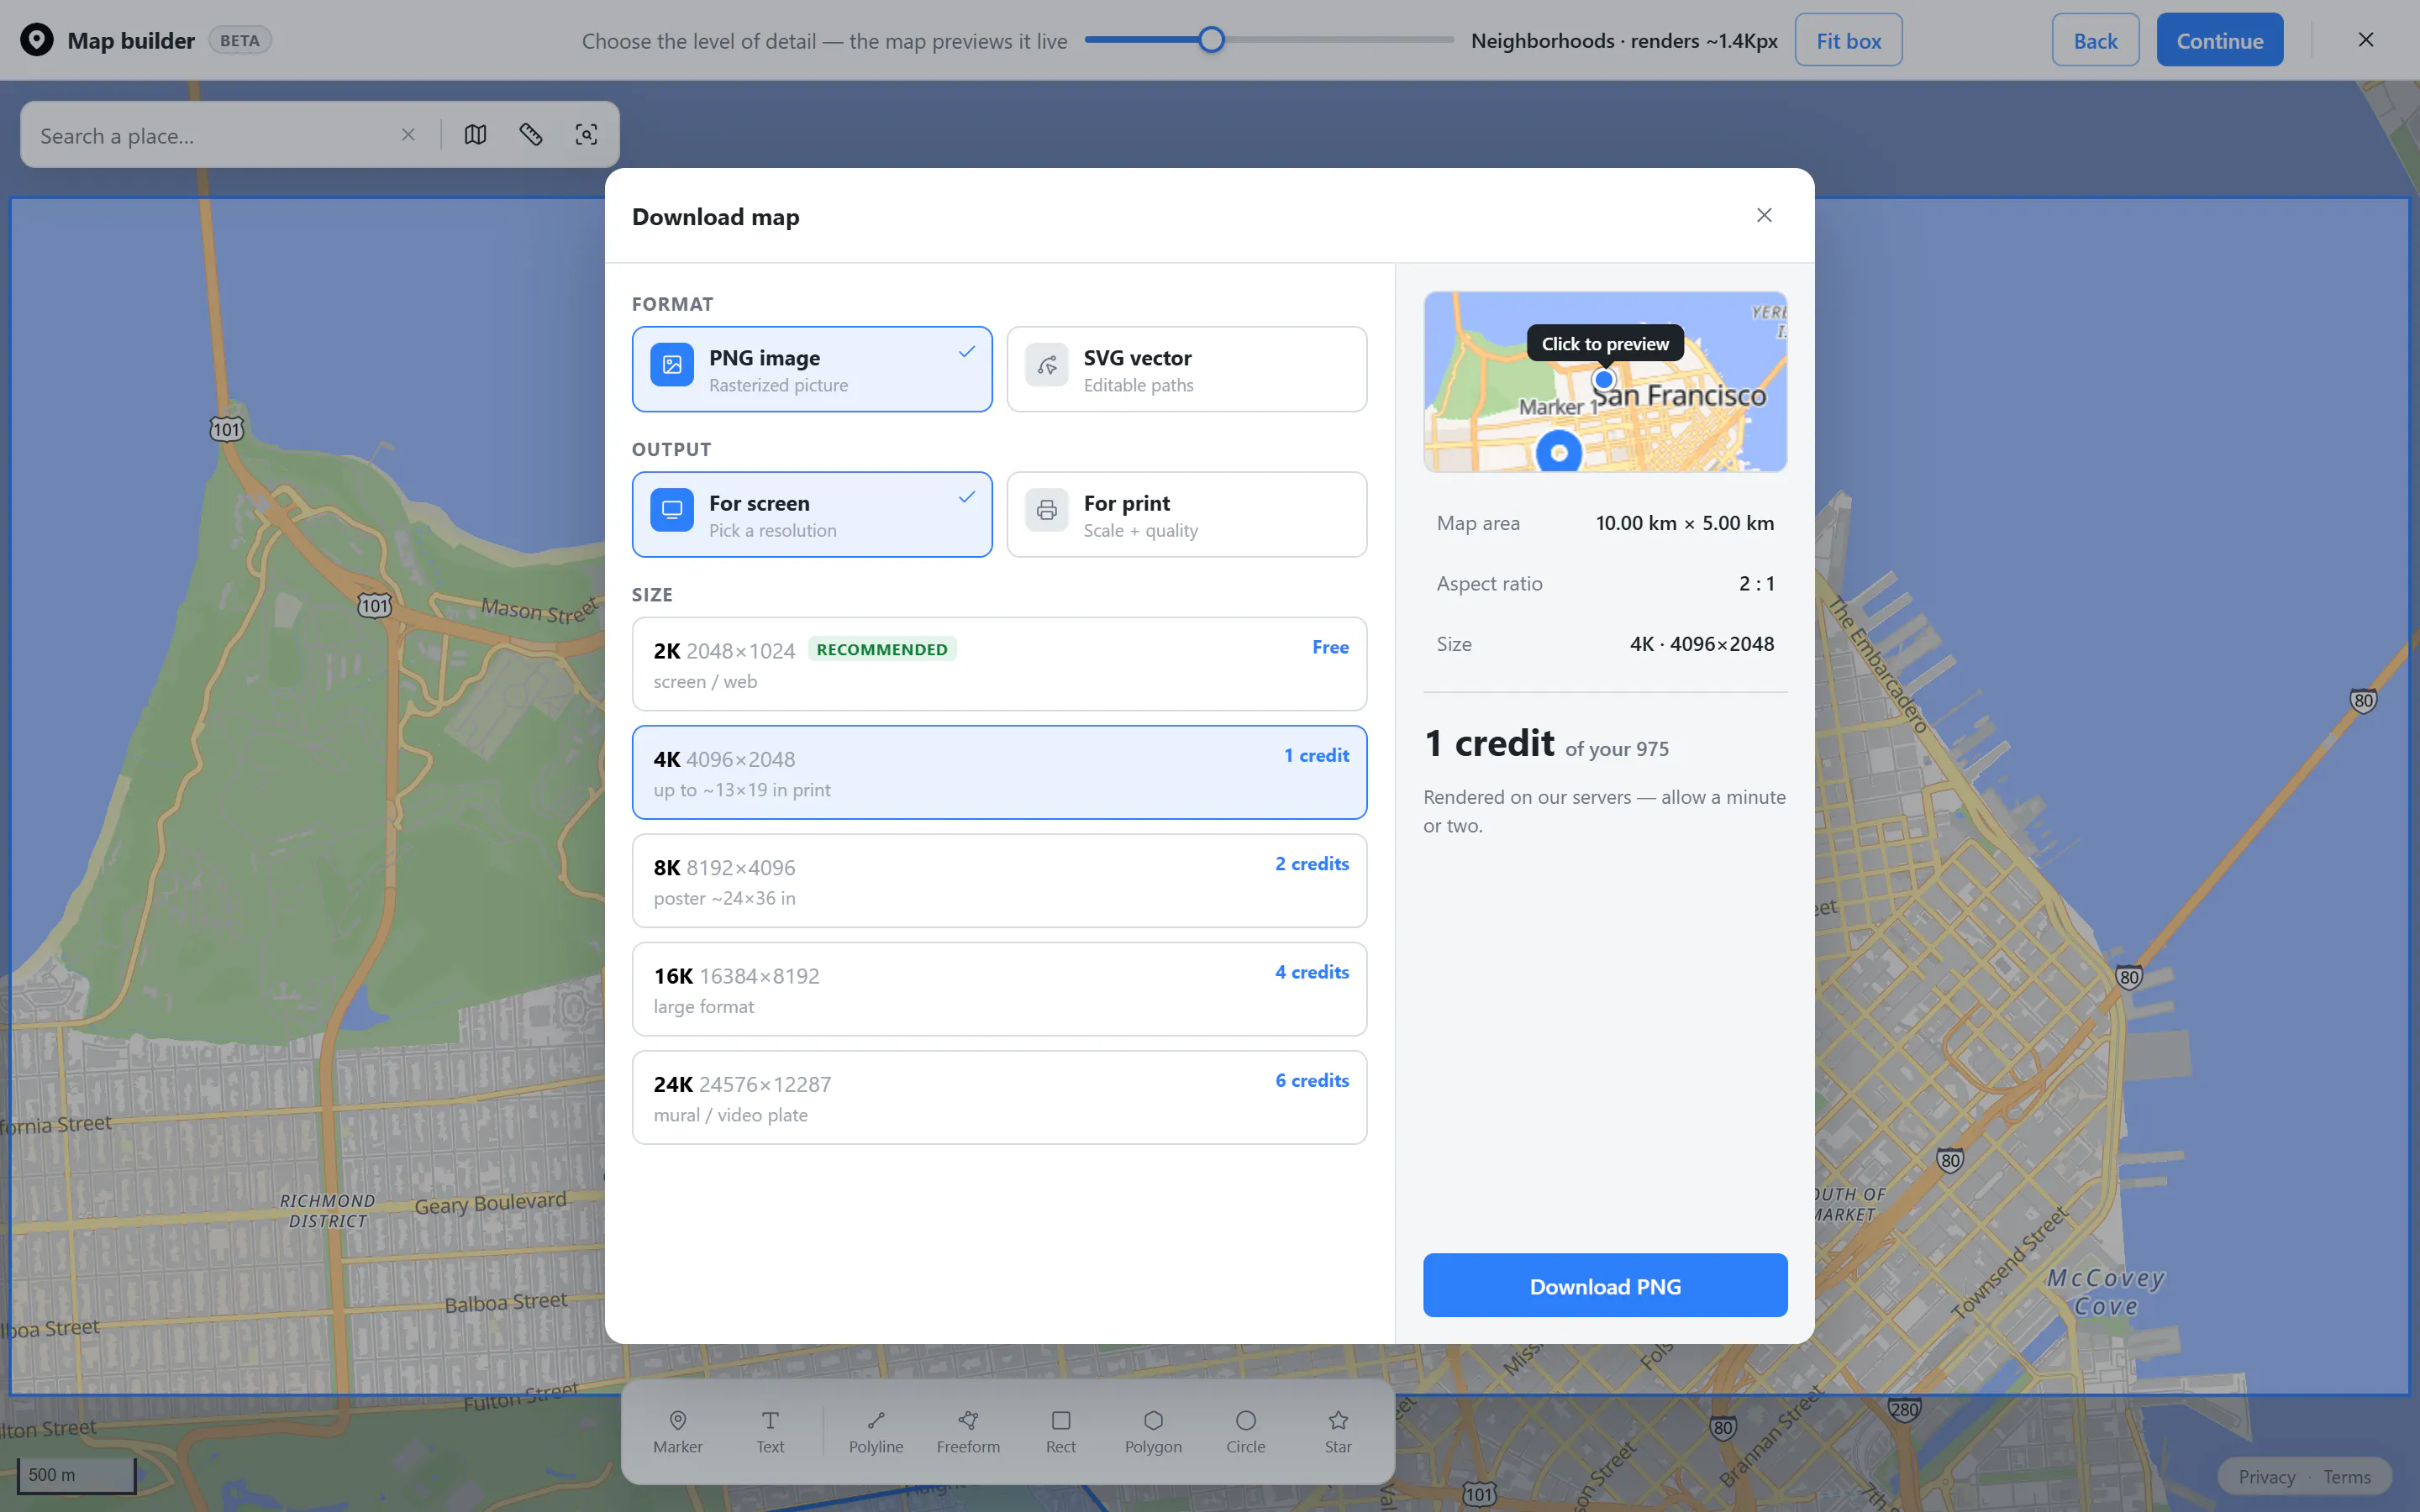Click the PNG image format icon
Viewport: 2420px width, 1512px height.
[x=672, y=365]
